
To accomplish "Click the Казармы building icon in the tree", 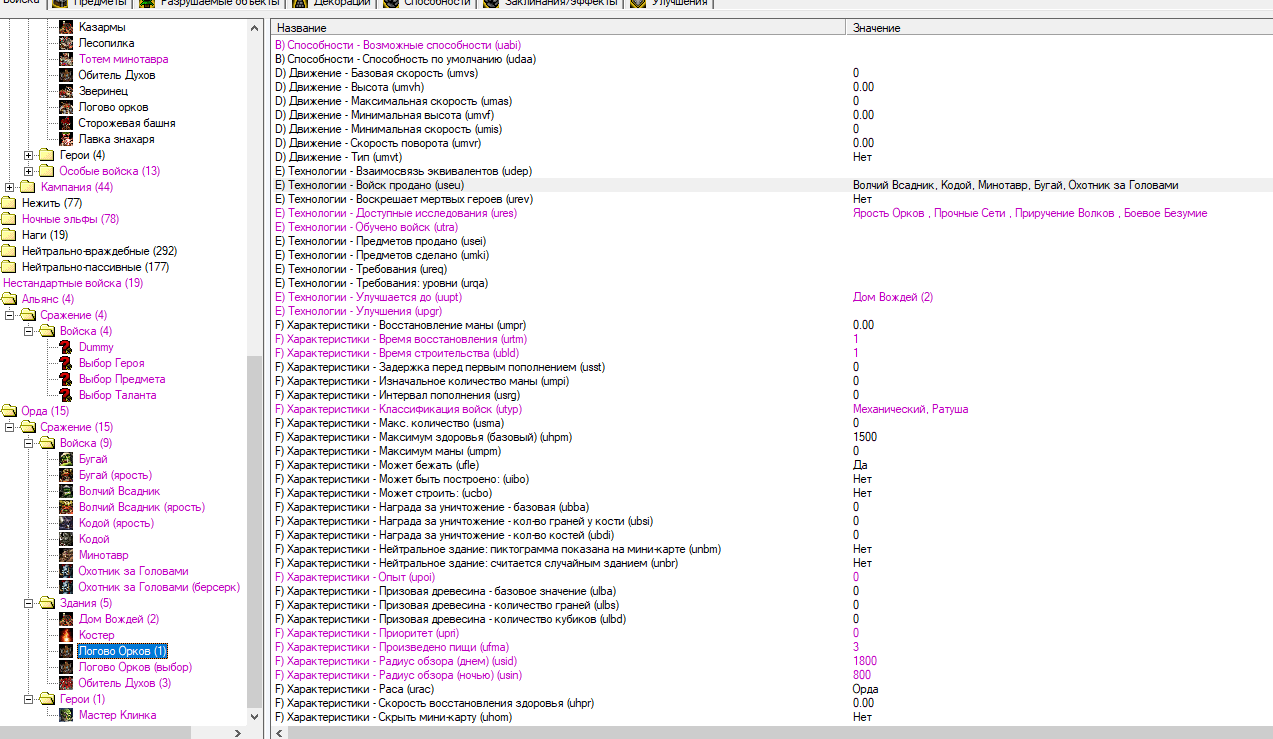I will point(66,27).
